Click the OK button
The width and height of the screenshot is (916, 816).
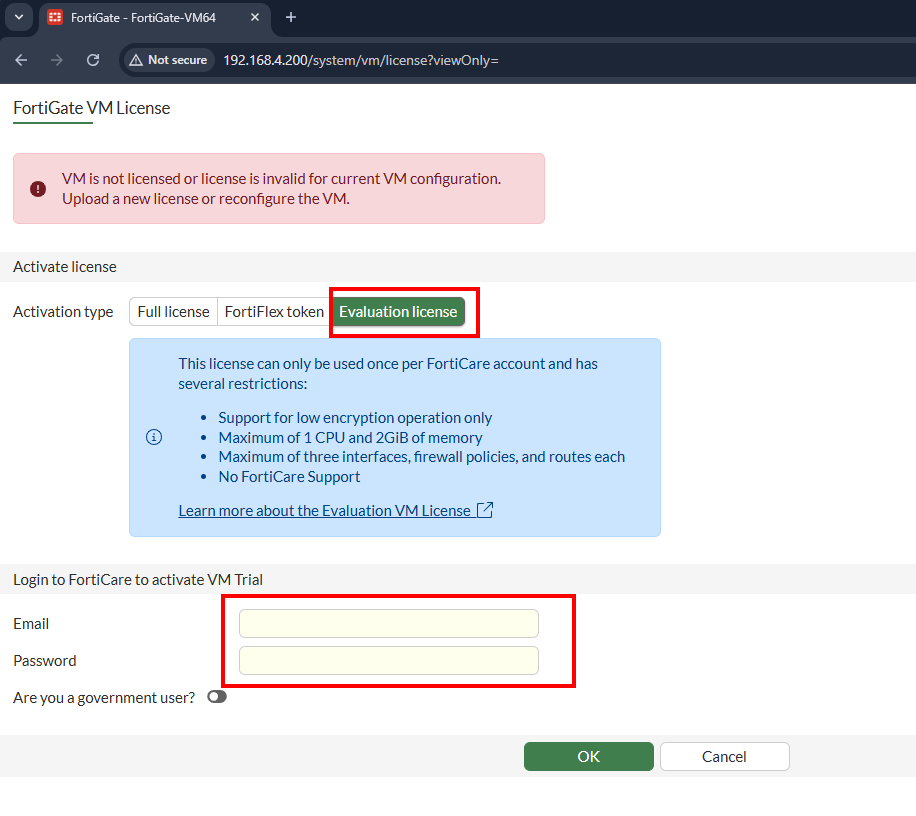pyautogui.click(x=588, y=756)
